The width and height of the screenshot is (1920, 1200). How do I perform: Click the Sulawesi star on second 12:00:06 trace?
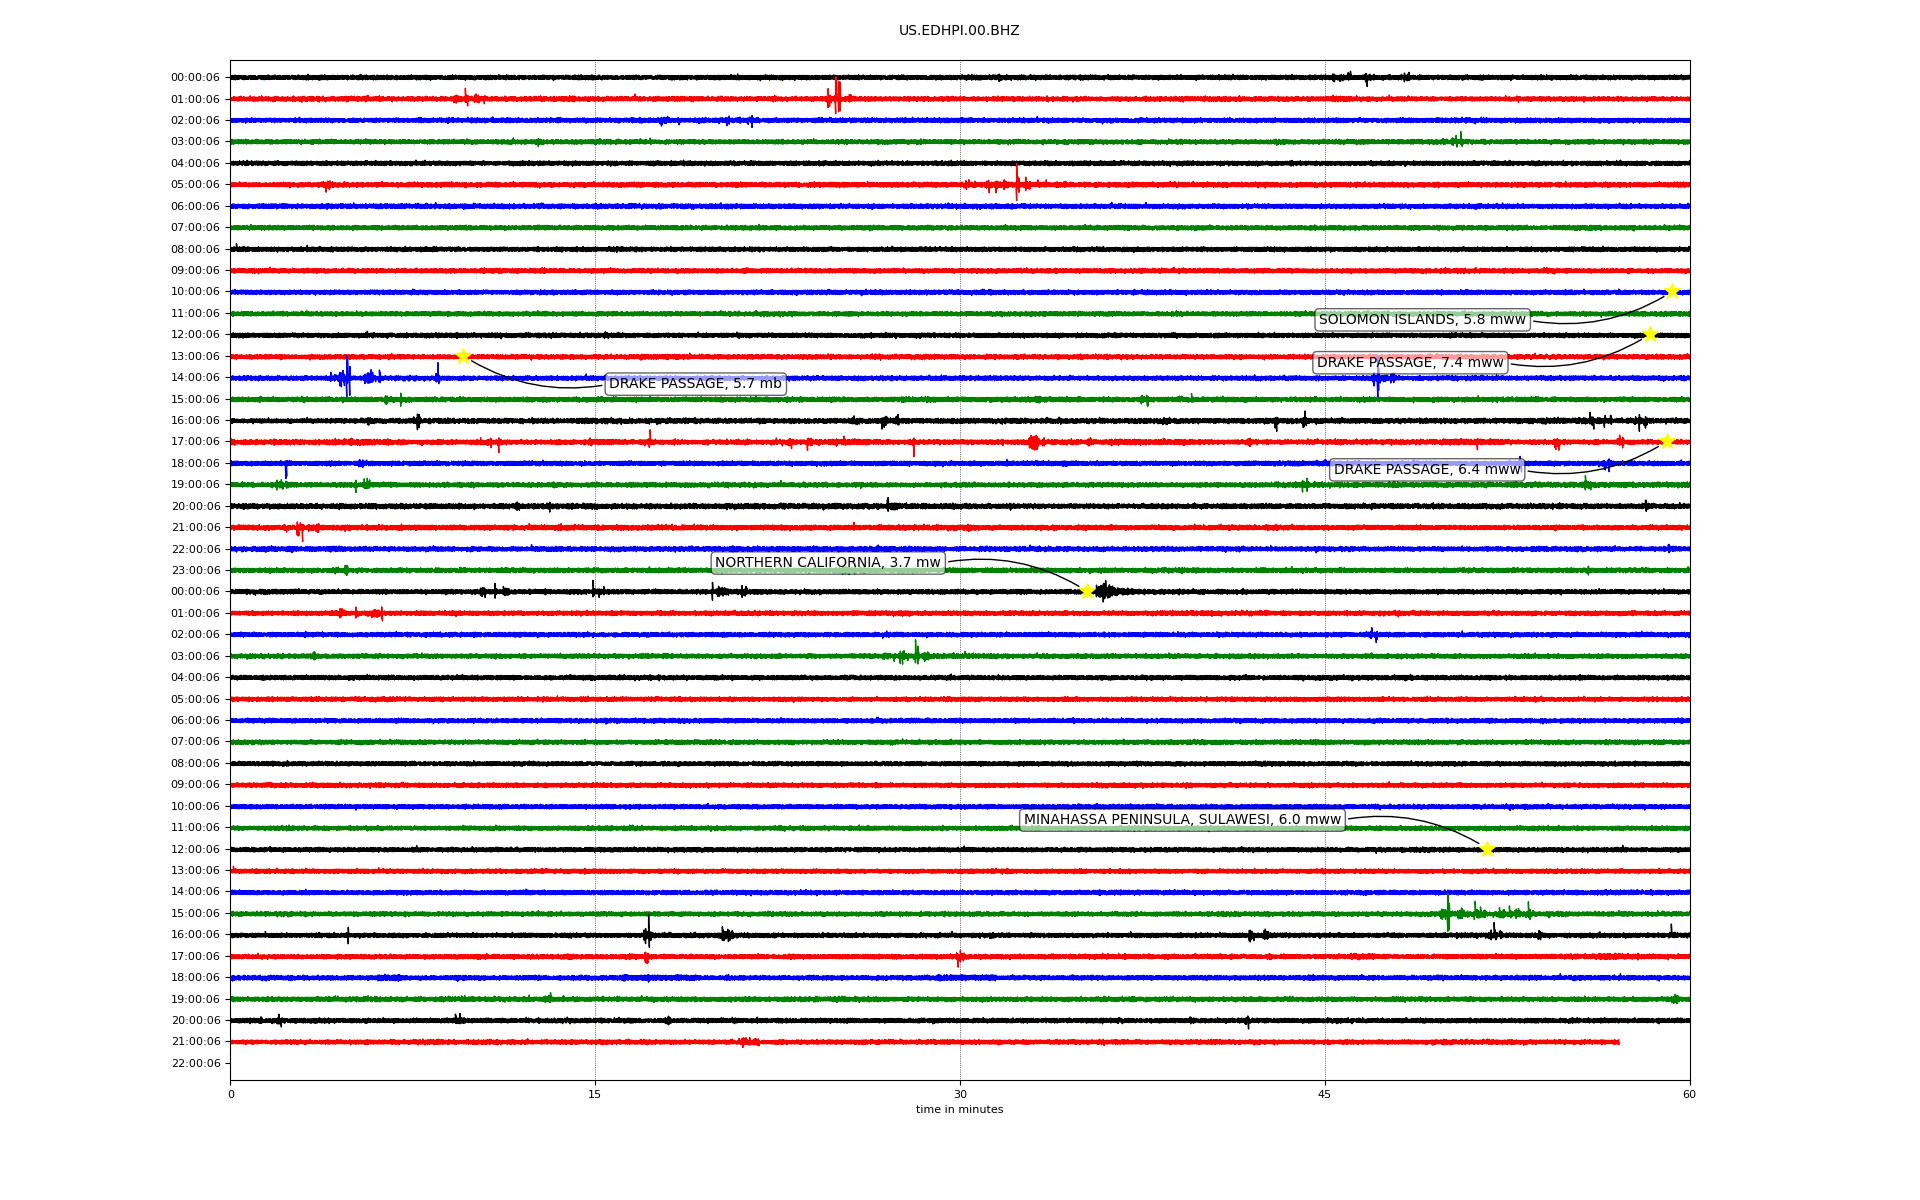point(1487,849)
